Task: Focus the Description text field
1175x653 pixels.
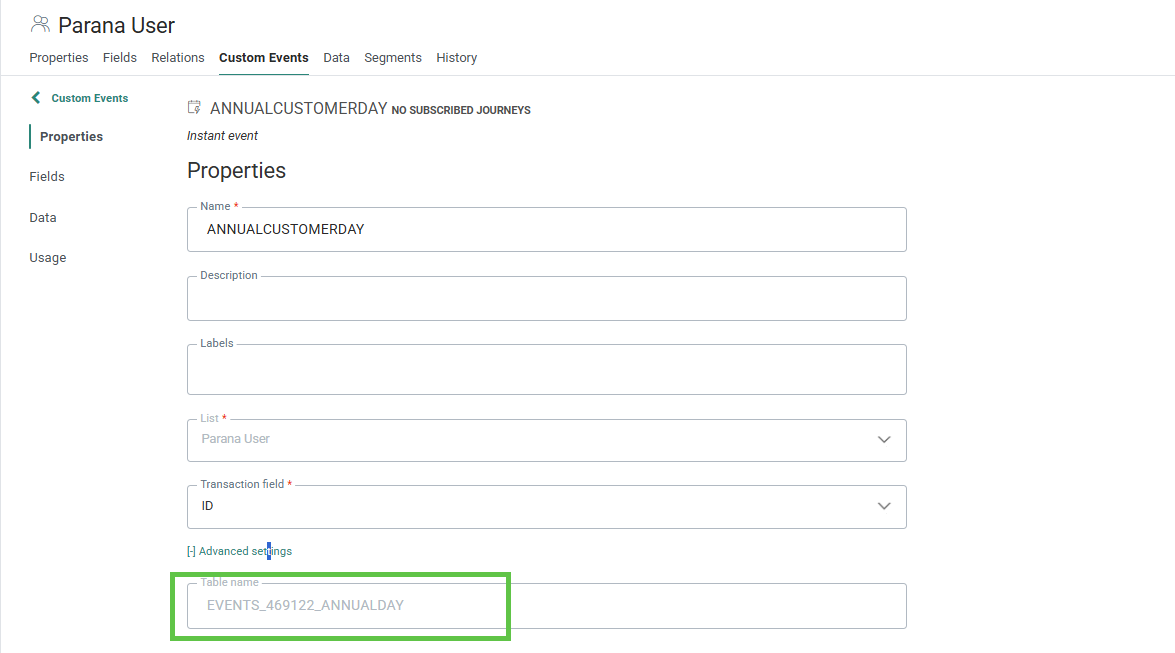Action: coord(546,299)
